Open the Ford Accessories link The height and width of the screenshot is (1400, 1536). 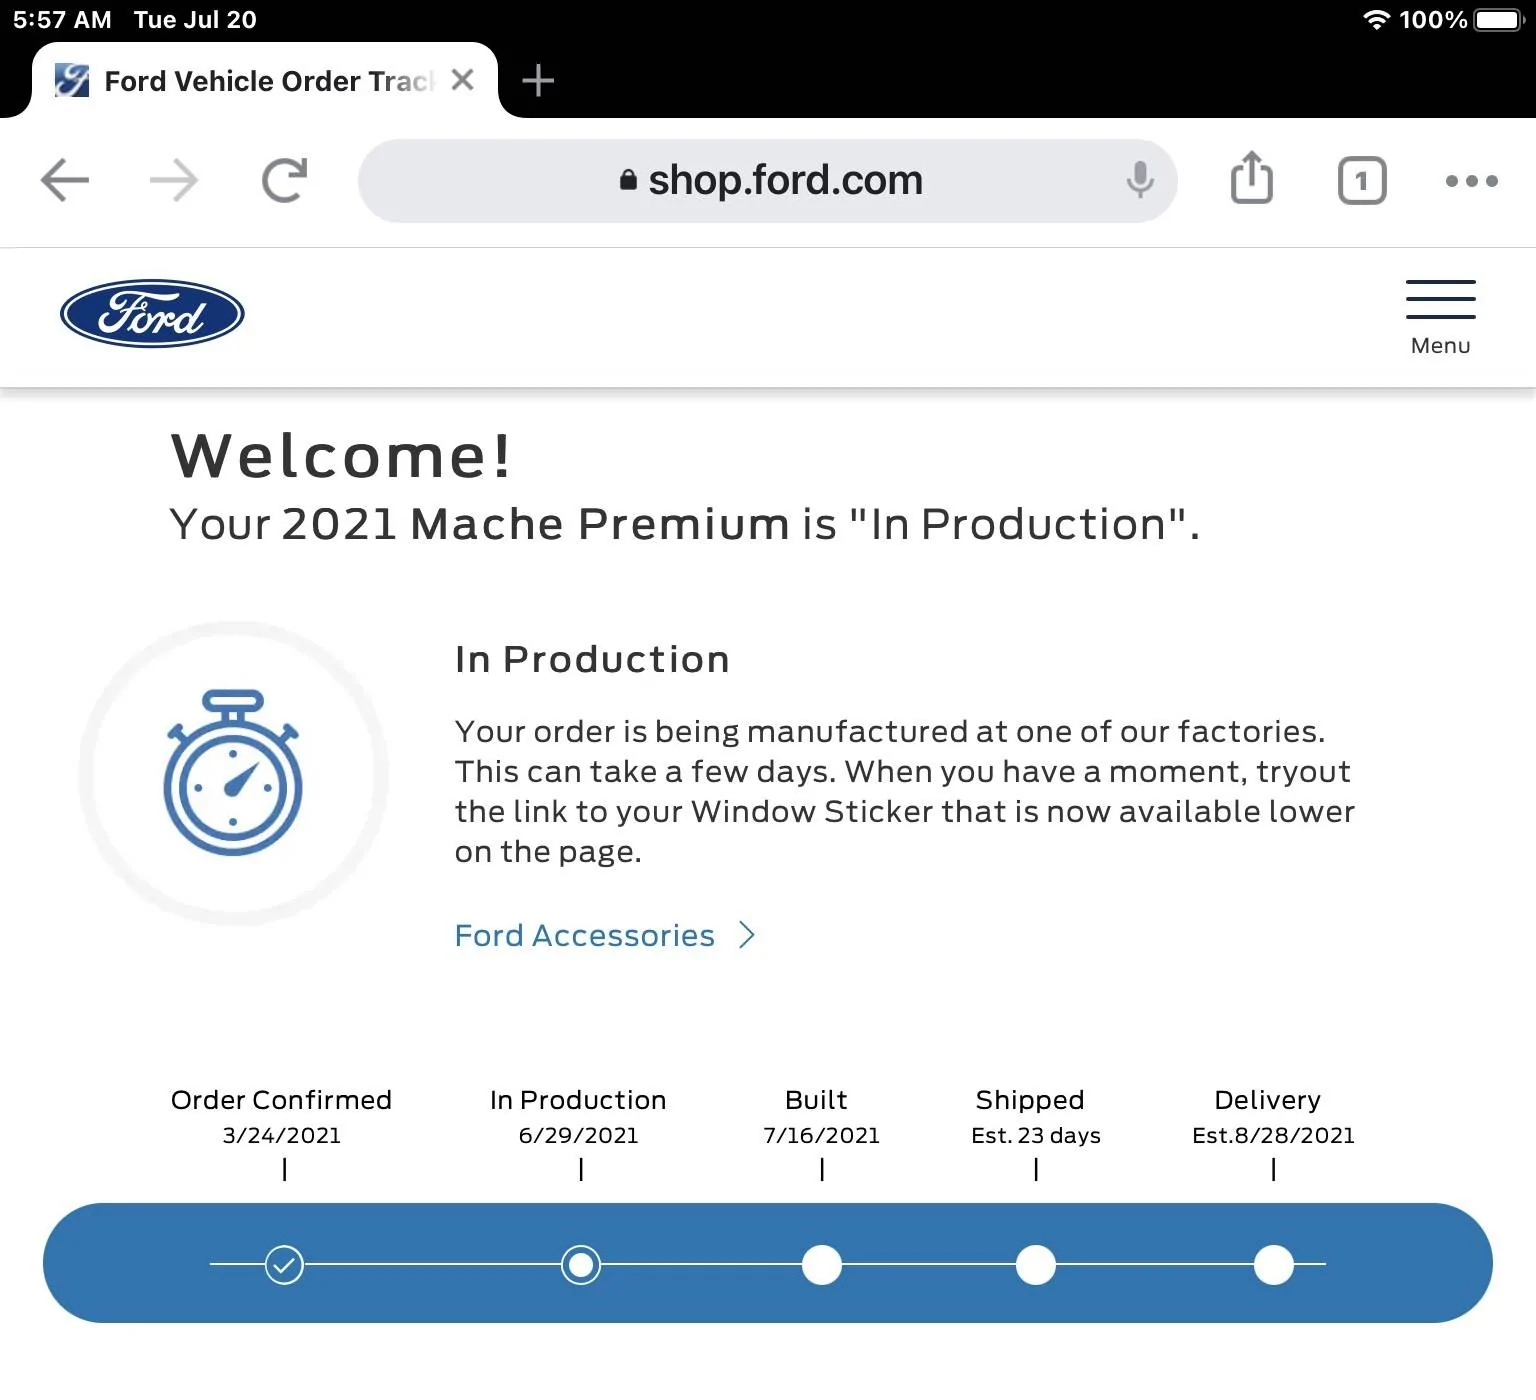point(585,935)
